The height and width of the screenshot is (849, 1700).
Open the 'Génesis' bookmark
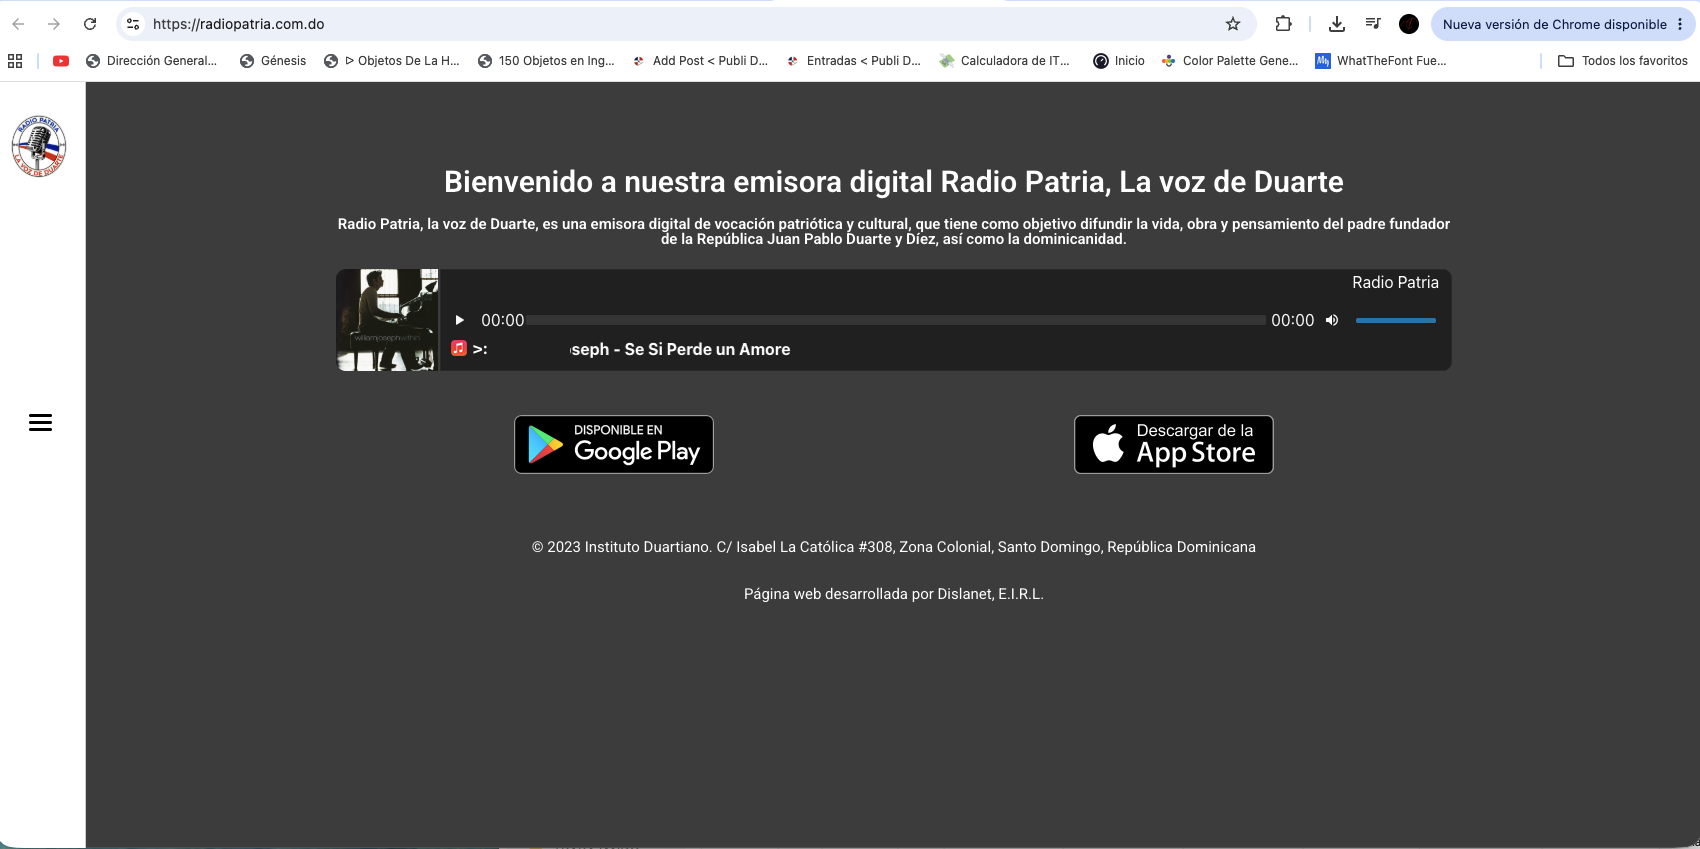click(x=273, y=61)
